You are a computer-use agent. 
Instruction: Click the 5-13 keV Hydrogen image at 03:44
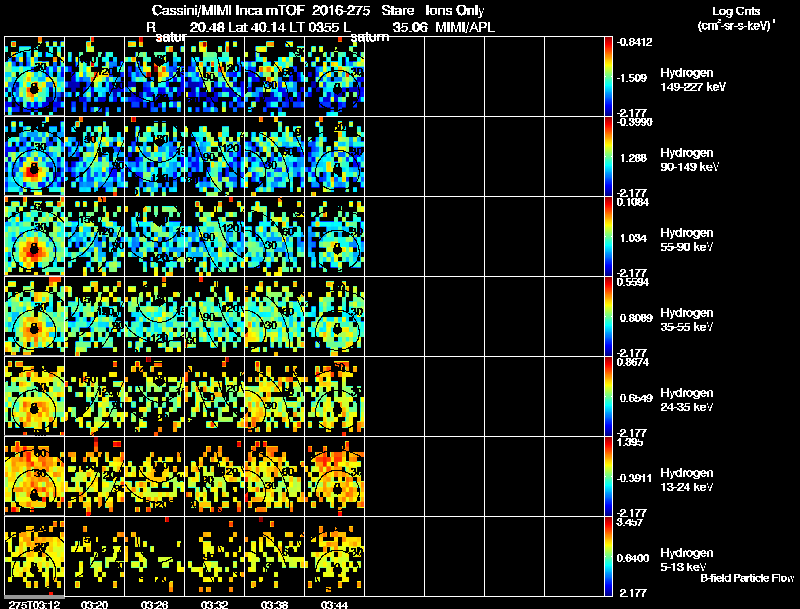tap(335, 557)
